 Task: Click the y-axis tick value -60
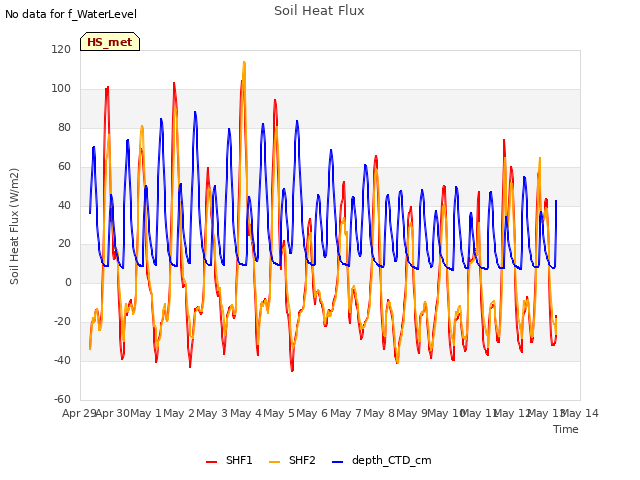click(x=62, y=399)
